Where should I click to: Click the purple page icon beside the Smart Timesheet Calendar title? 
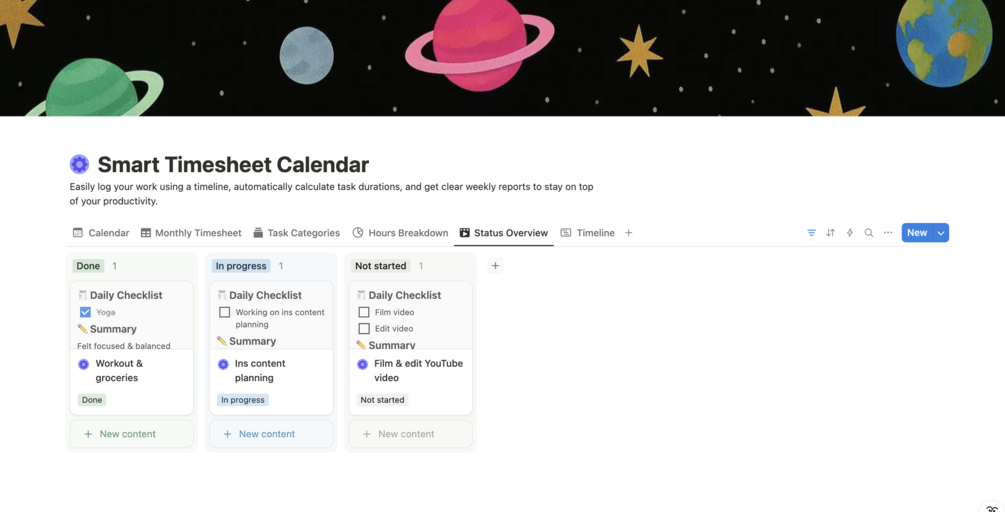click(x=79, y=164)
